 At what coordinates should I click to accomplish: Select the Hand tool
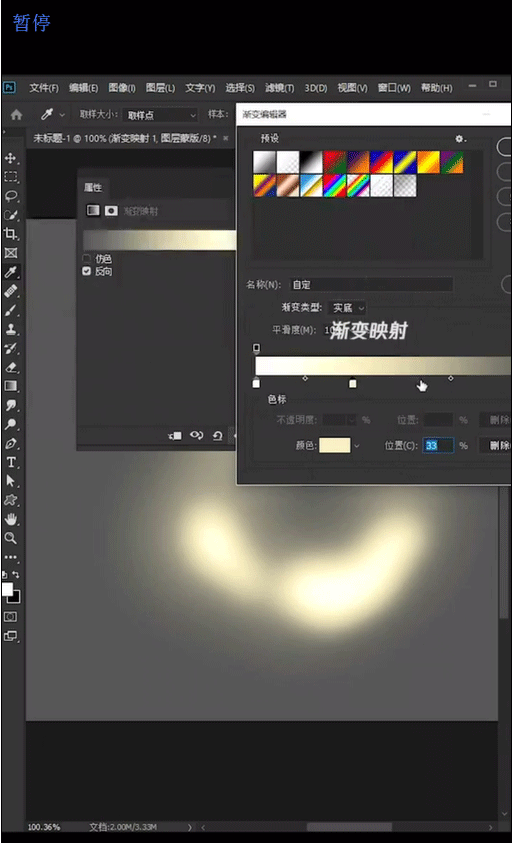[x=10, y=519]
